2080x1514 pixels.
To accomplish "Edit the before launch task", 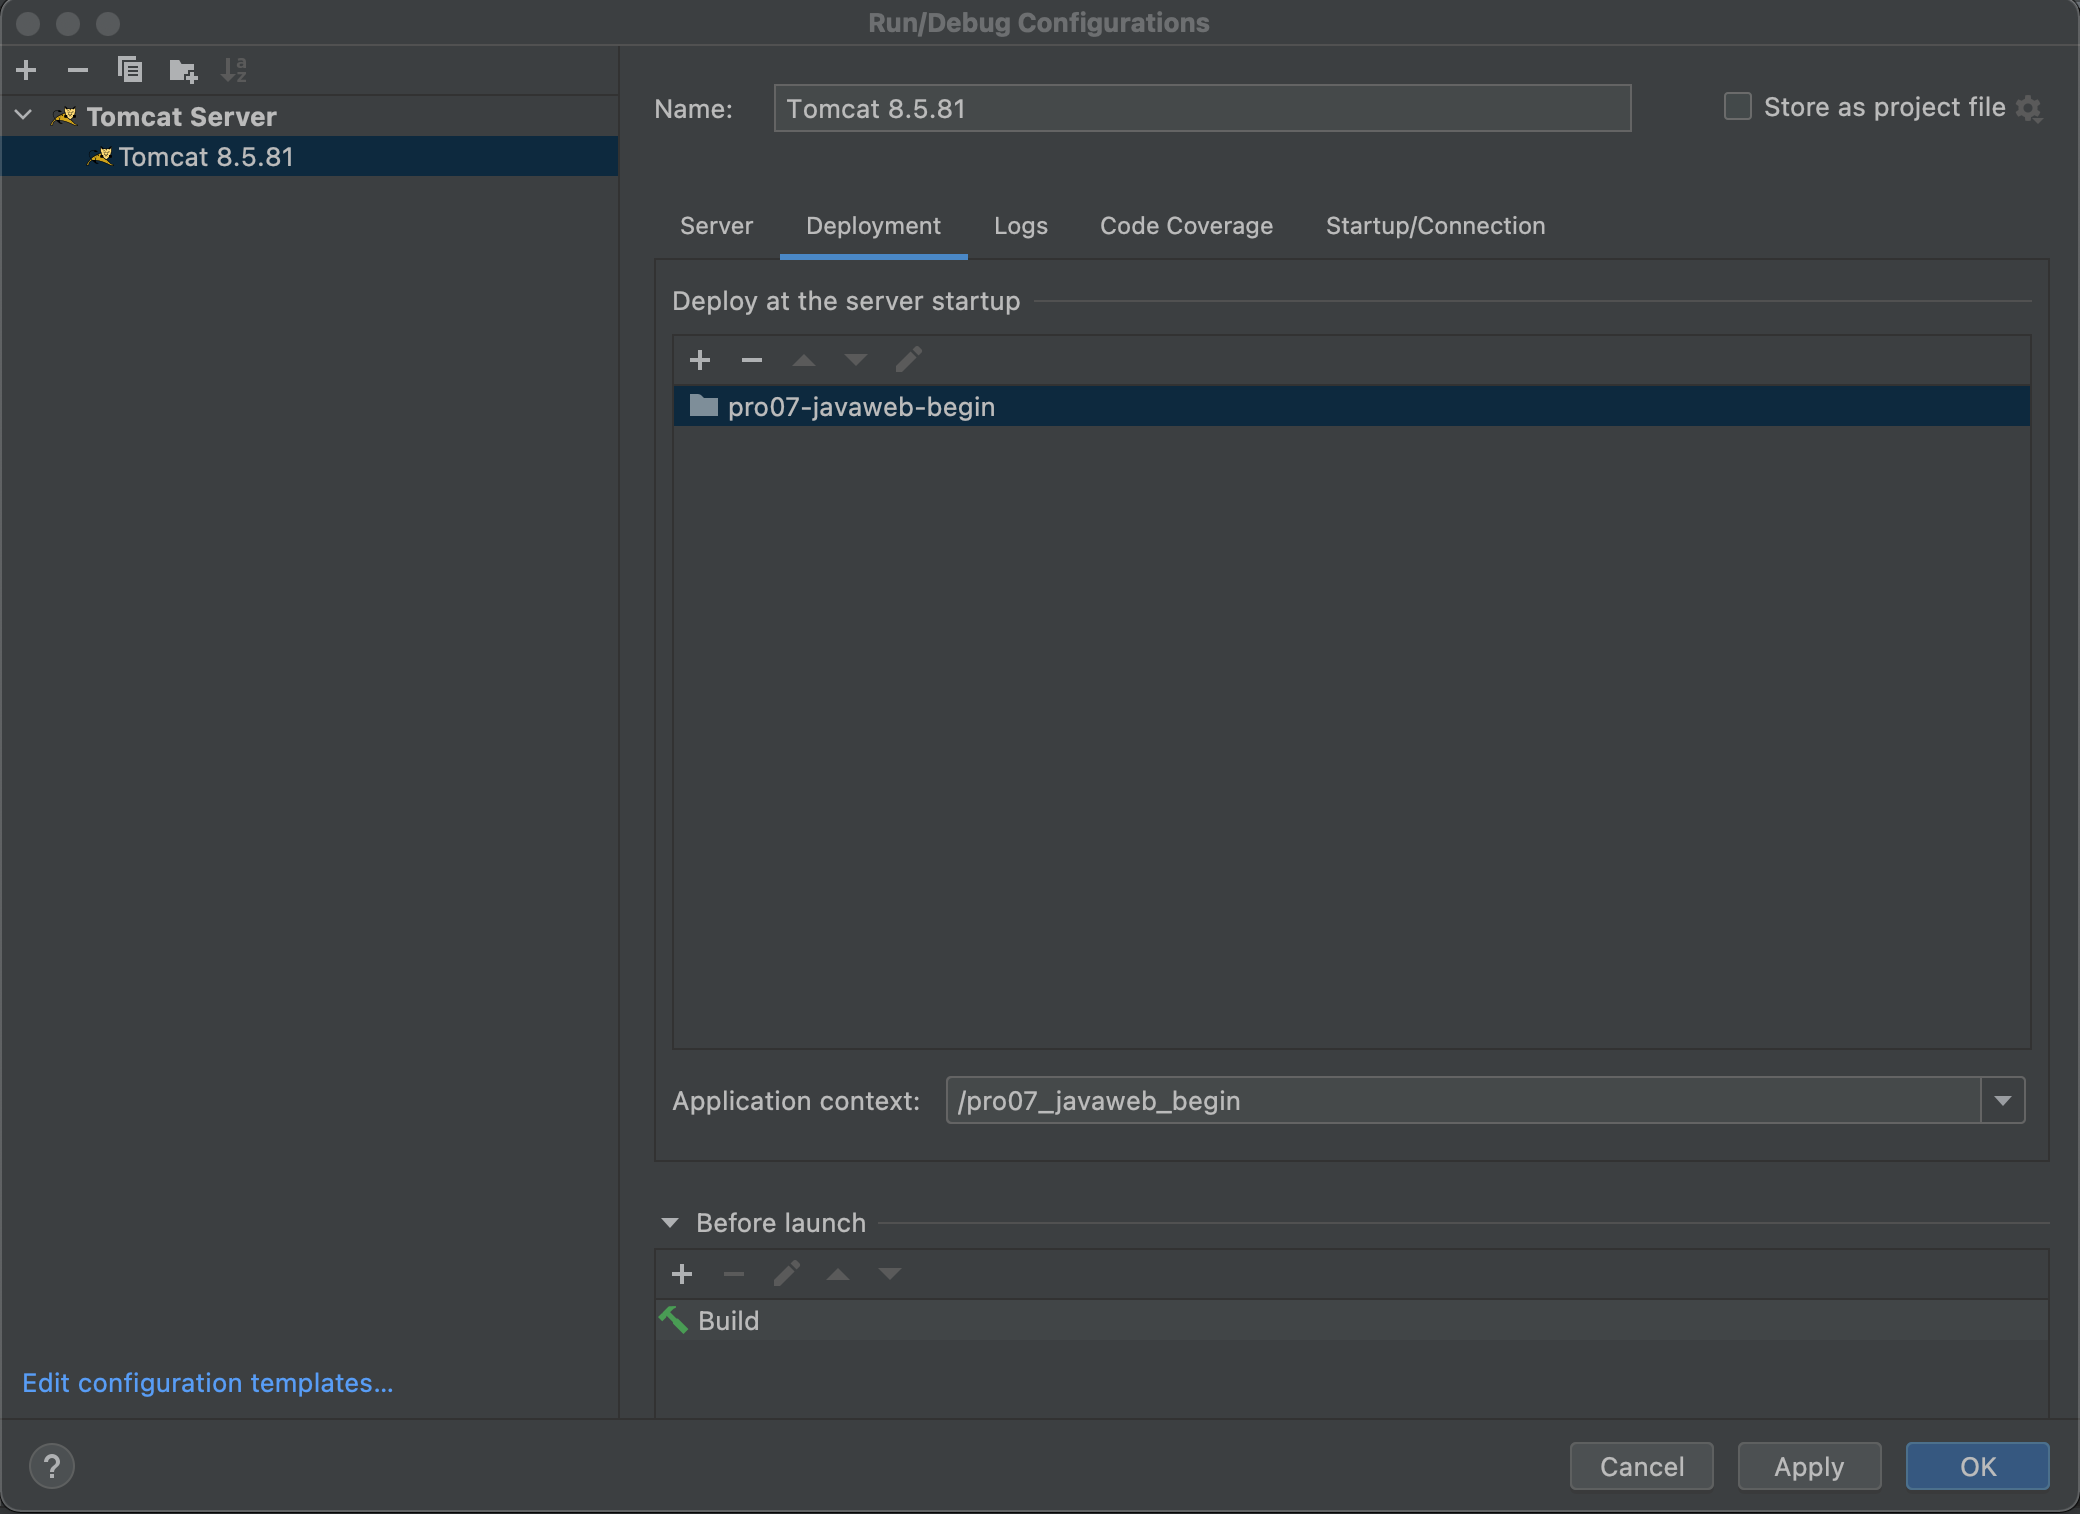I will 786,1274.
